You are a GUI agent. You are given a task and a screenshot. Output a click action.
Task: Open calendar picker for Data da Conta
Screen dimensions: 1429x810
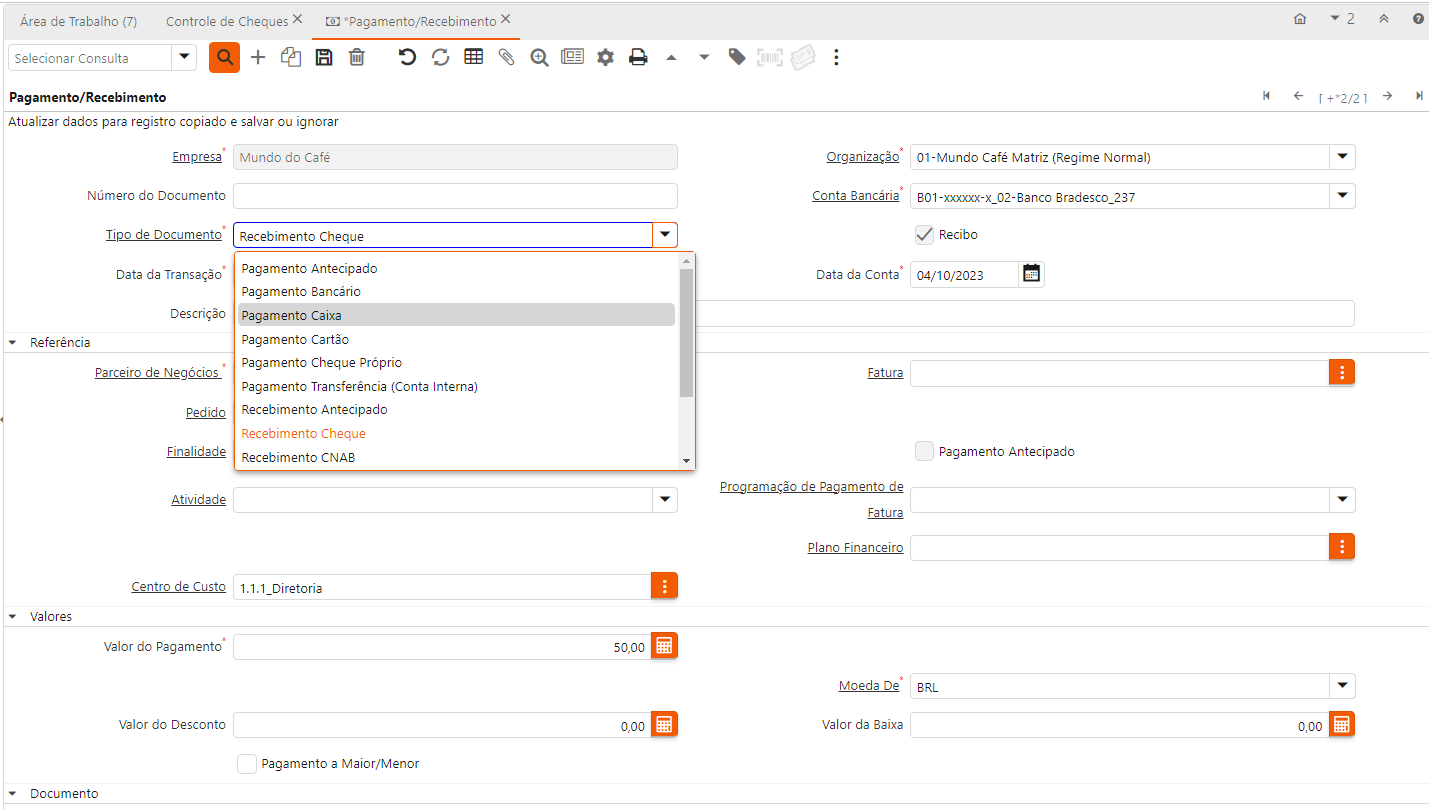click(1031, 274)
